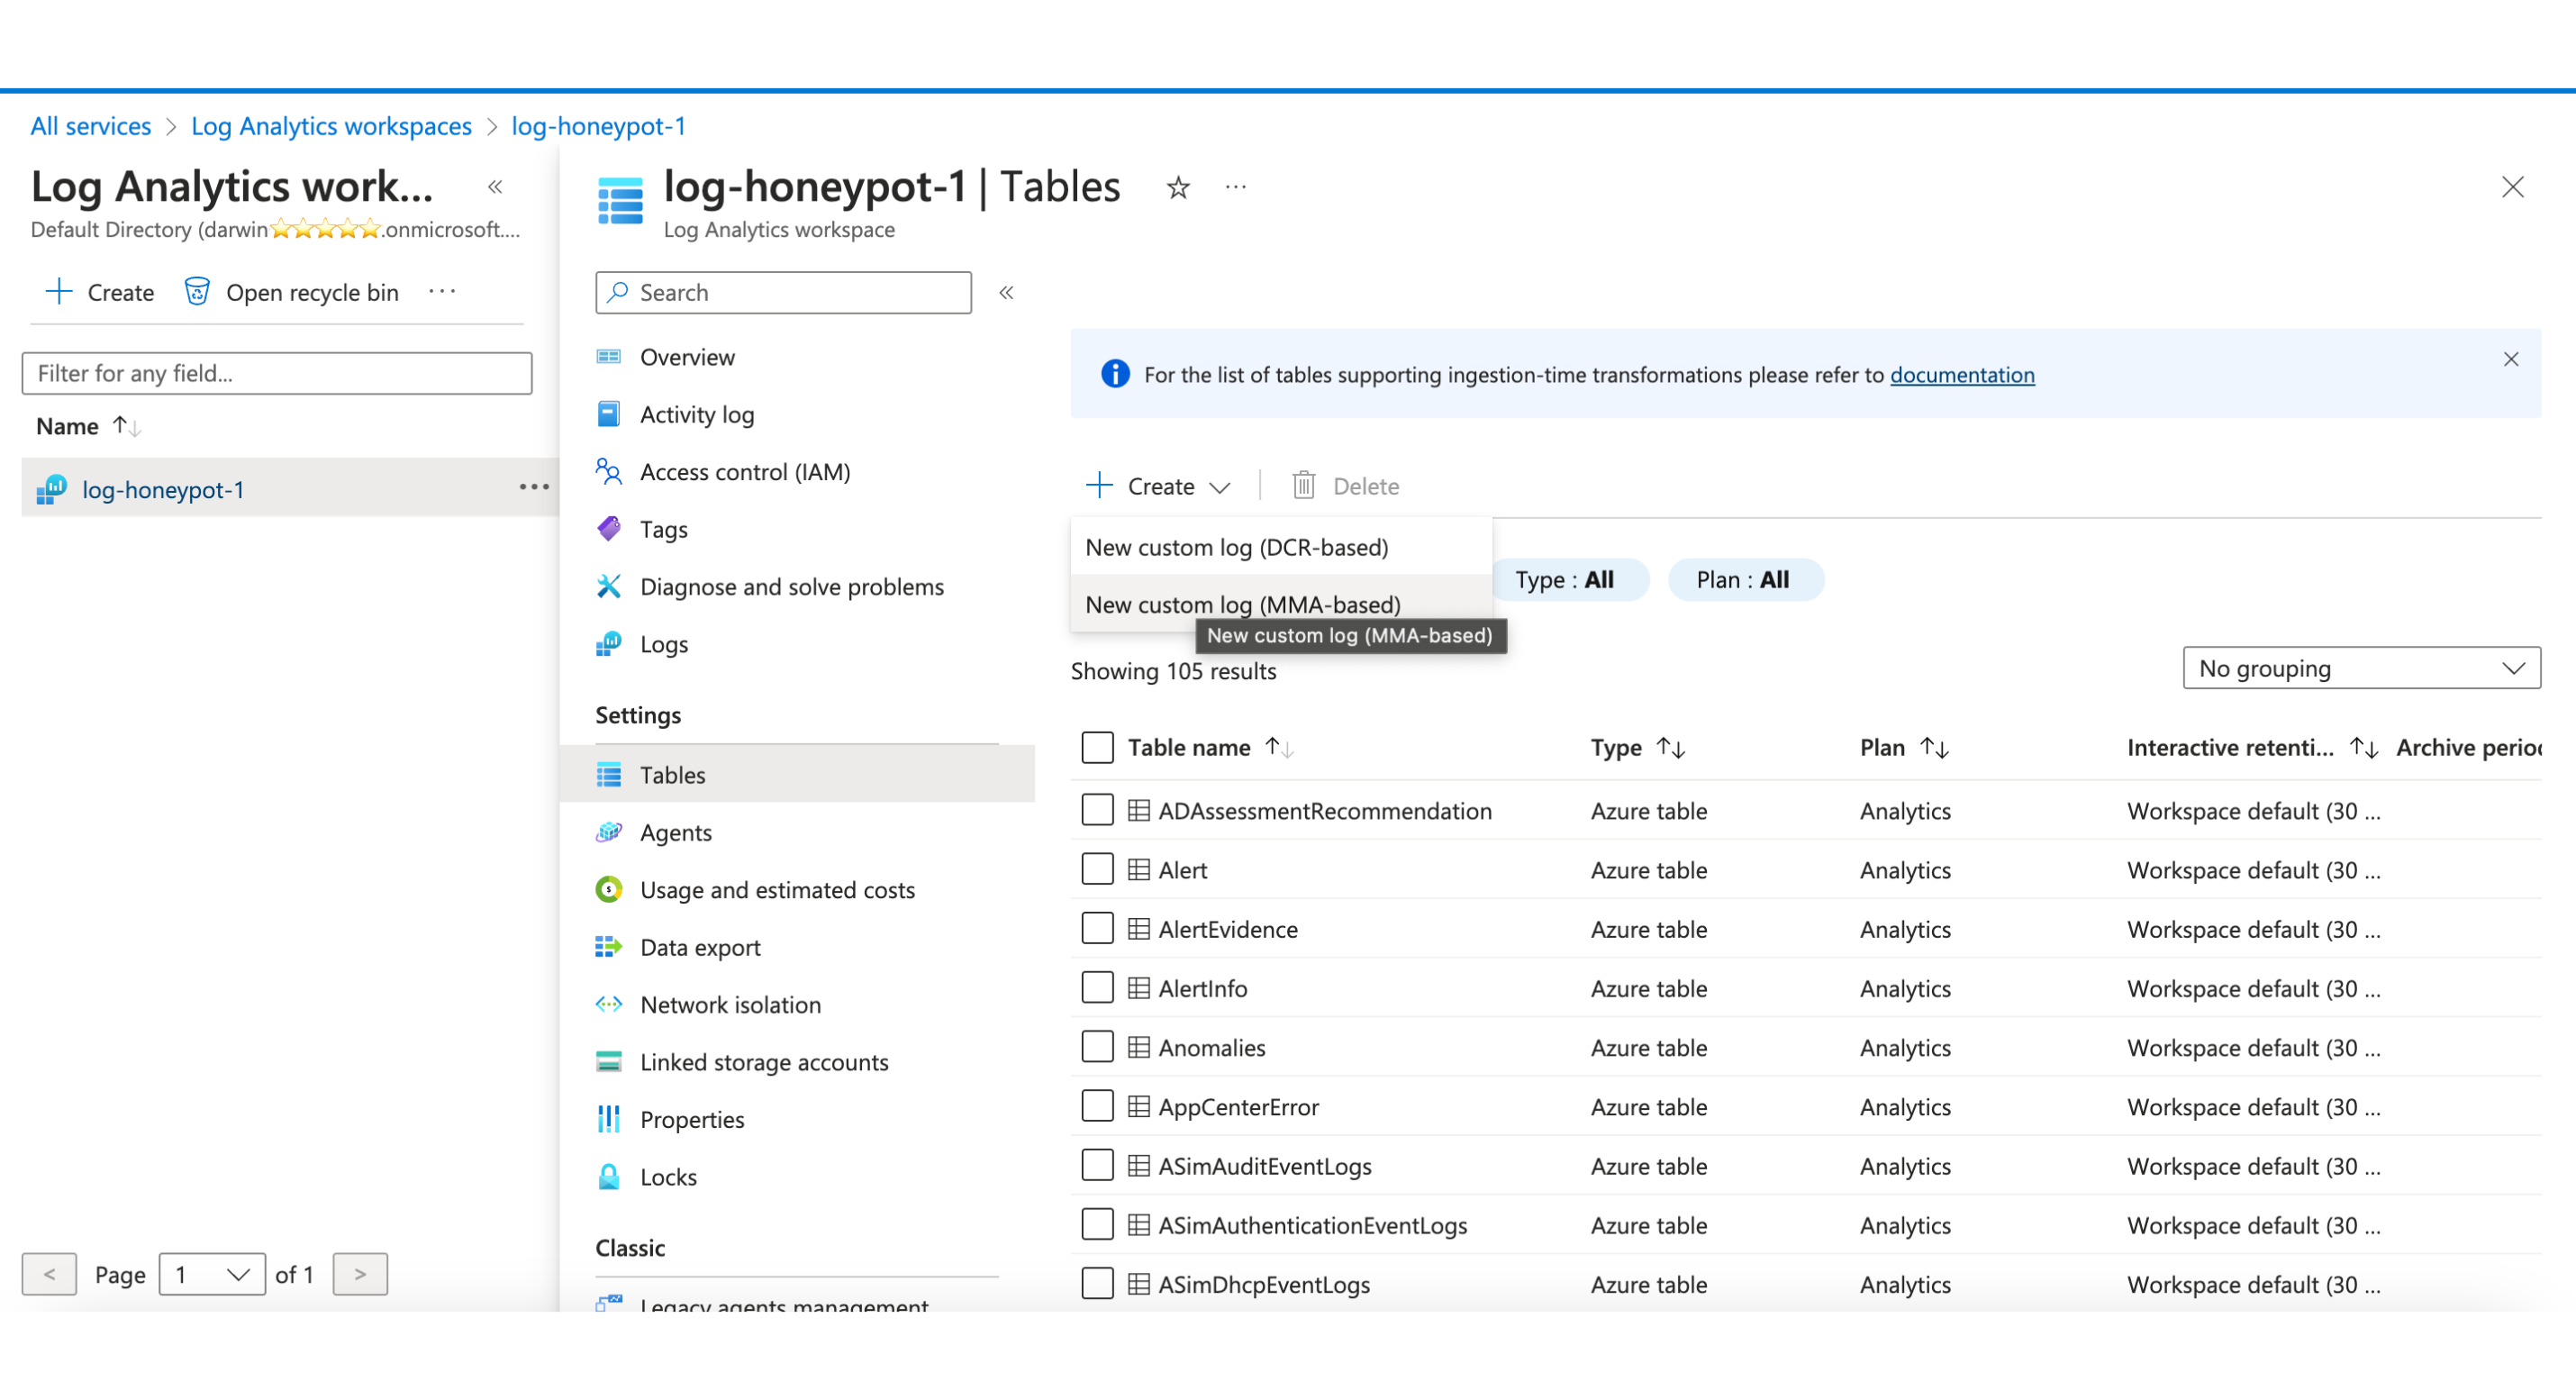
Task: Select the AlertEvidence table checkbox
Action: 1097,929
